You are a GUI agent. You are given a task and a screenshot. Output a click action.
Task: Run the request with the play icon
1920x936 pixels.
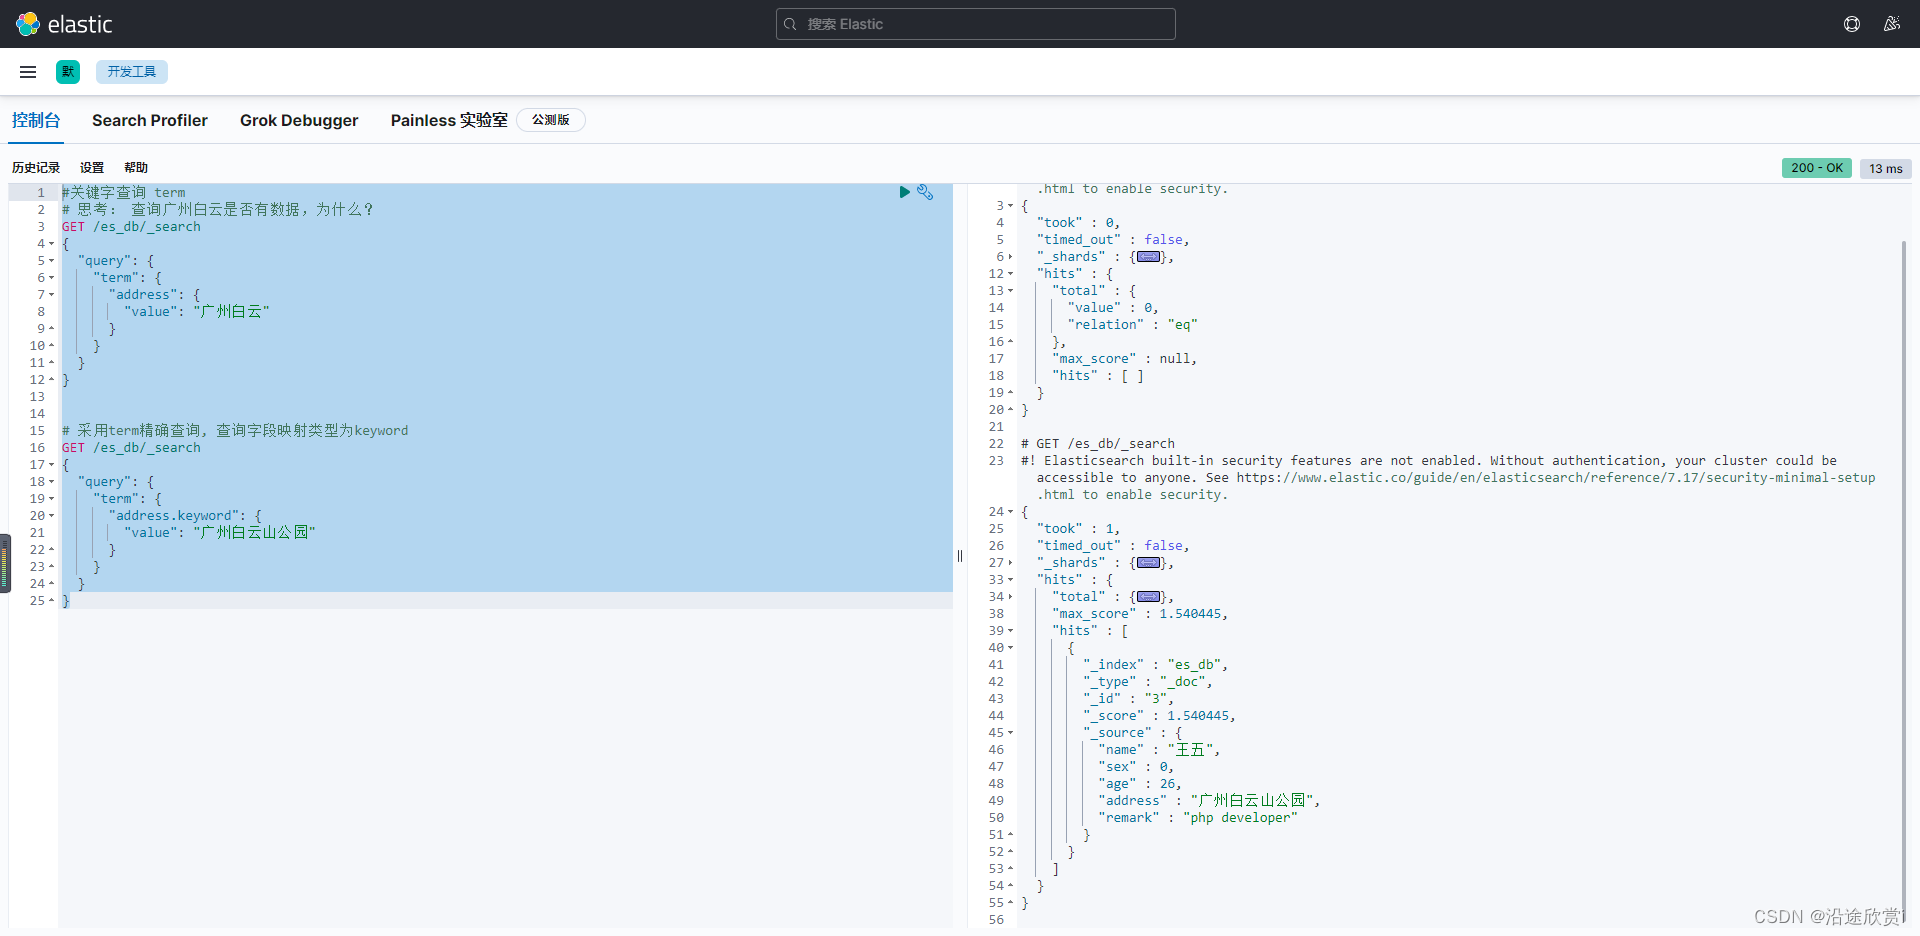(x=904, y=192)
